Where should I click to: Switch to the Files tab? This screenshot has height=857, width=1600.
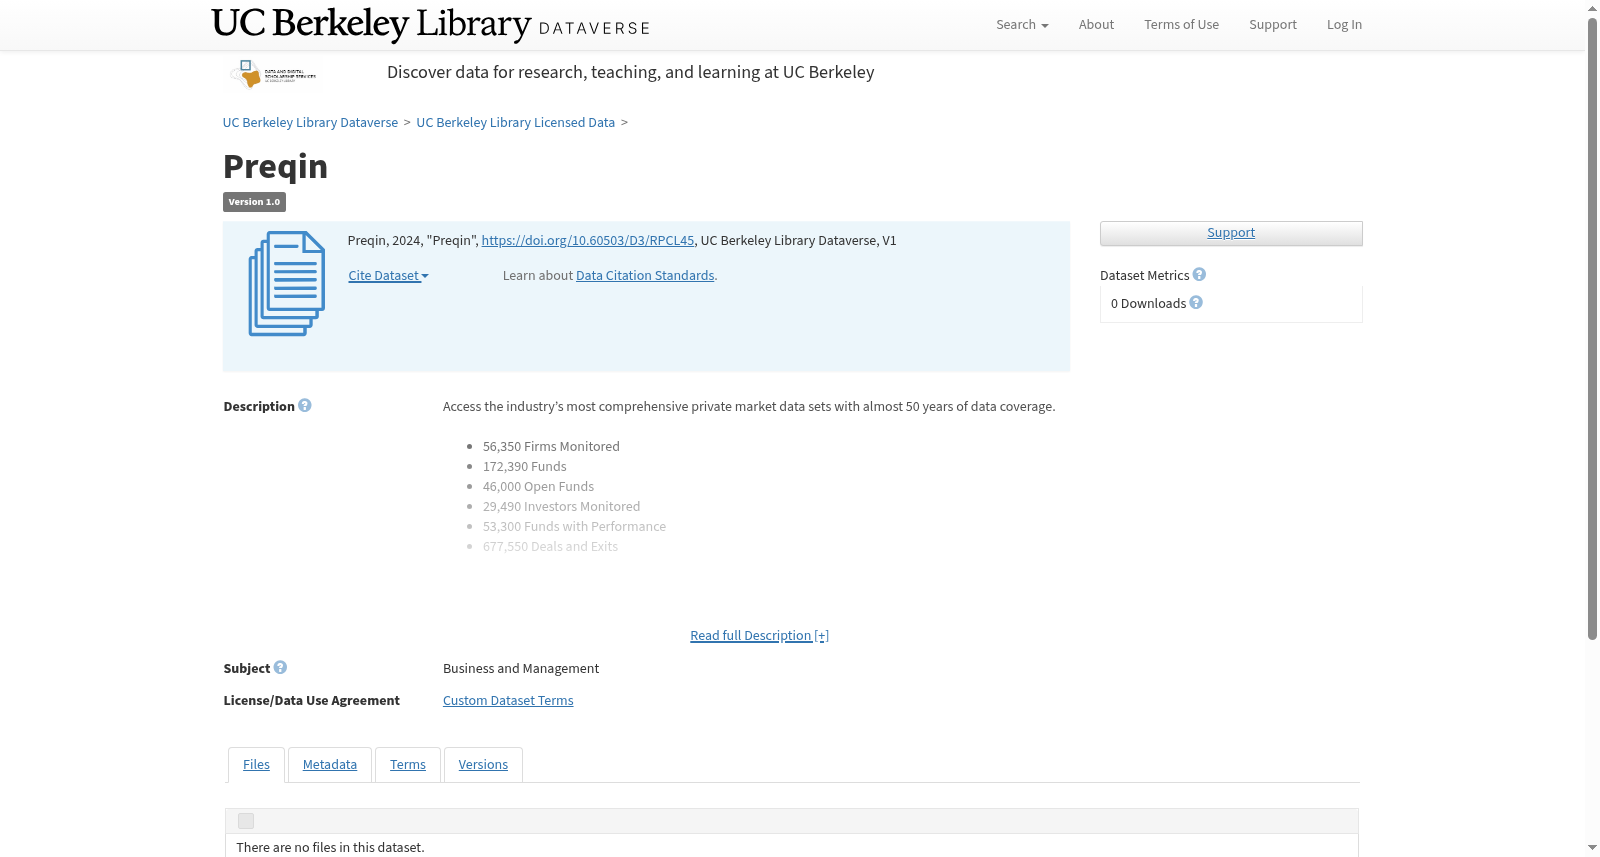click(x=256, y=764)
